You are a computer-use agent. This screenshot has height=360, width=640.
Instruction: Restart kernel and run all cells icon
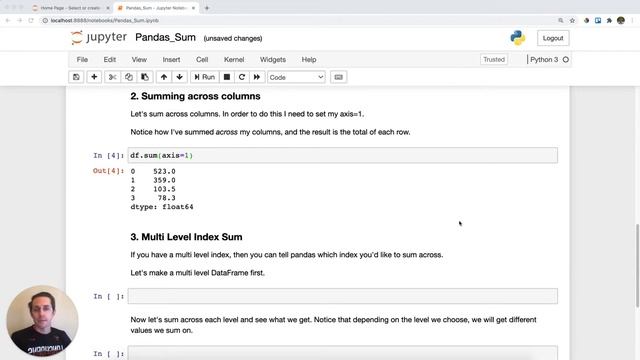pos(257,77)
